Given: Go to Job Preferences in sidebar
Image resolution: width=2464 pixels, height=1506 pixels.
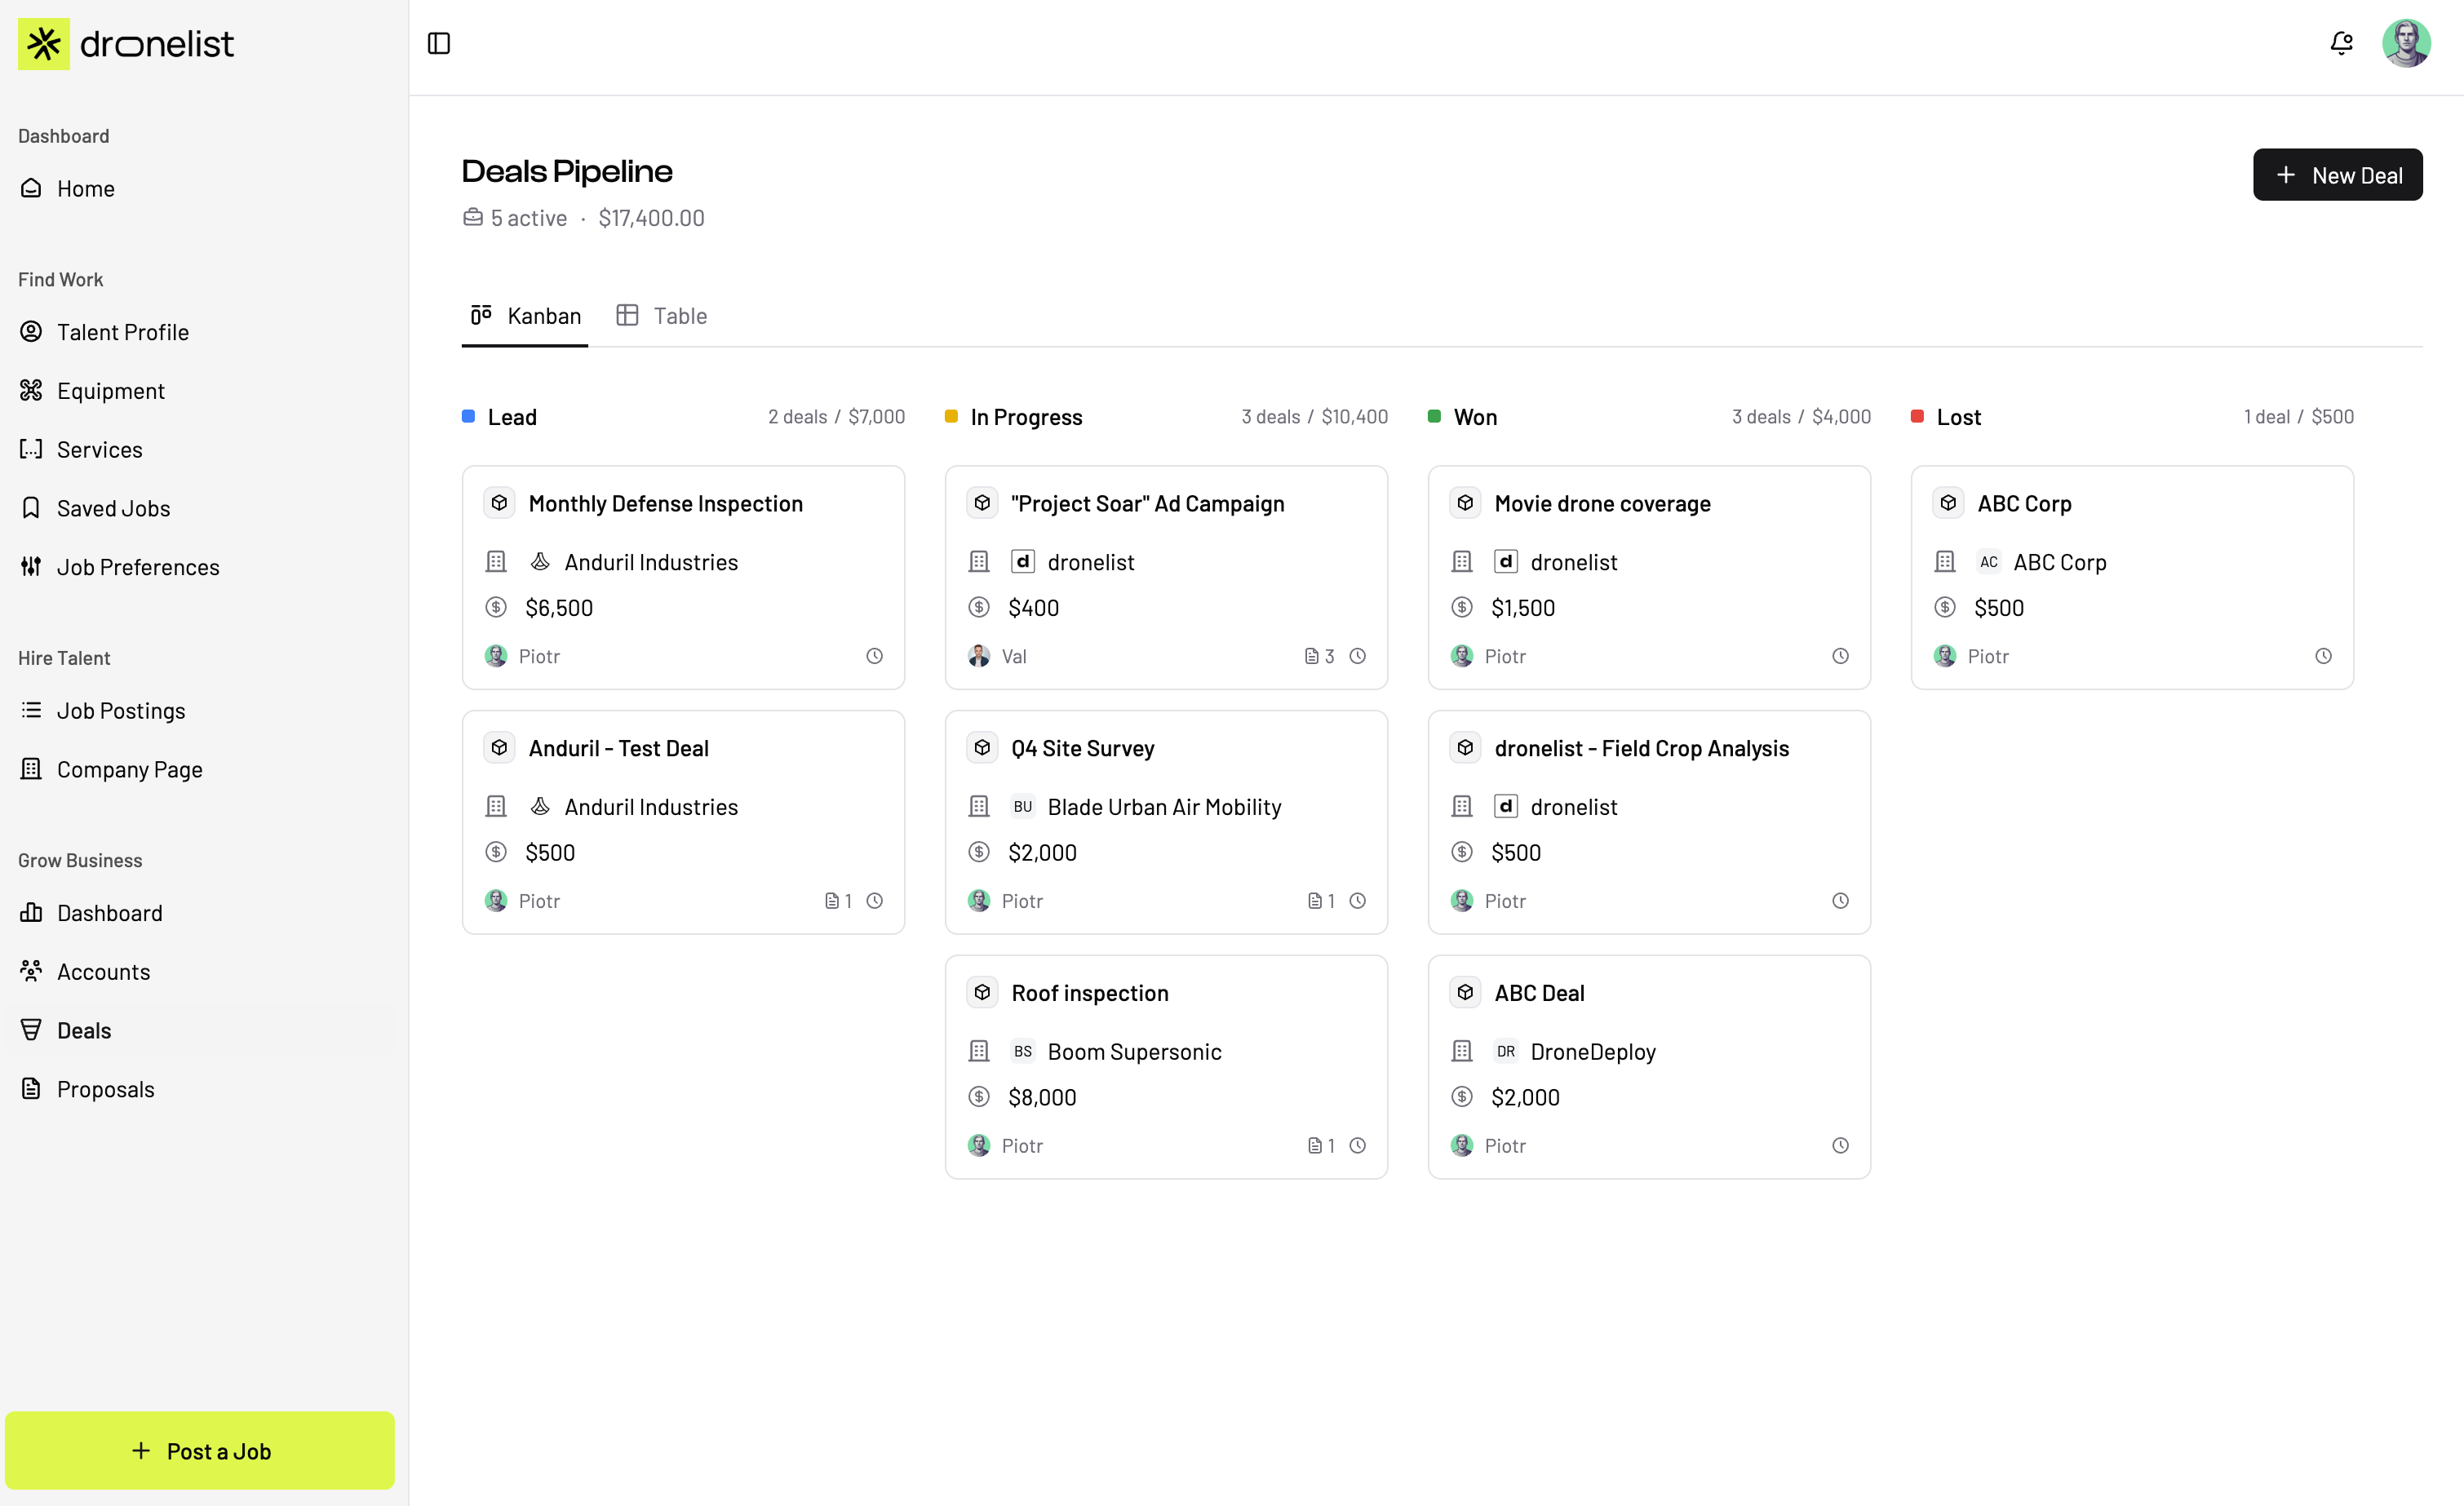Looking at the screenshot, I should pyautogui.click(x=137, y=567).
